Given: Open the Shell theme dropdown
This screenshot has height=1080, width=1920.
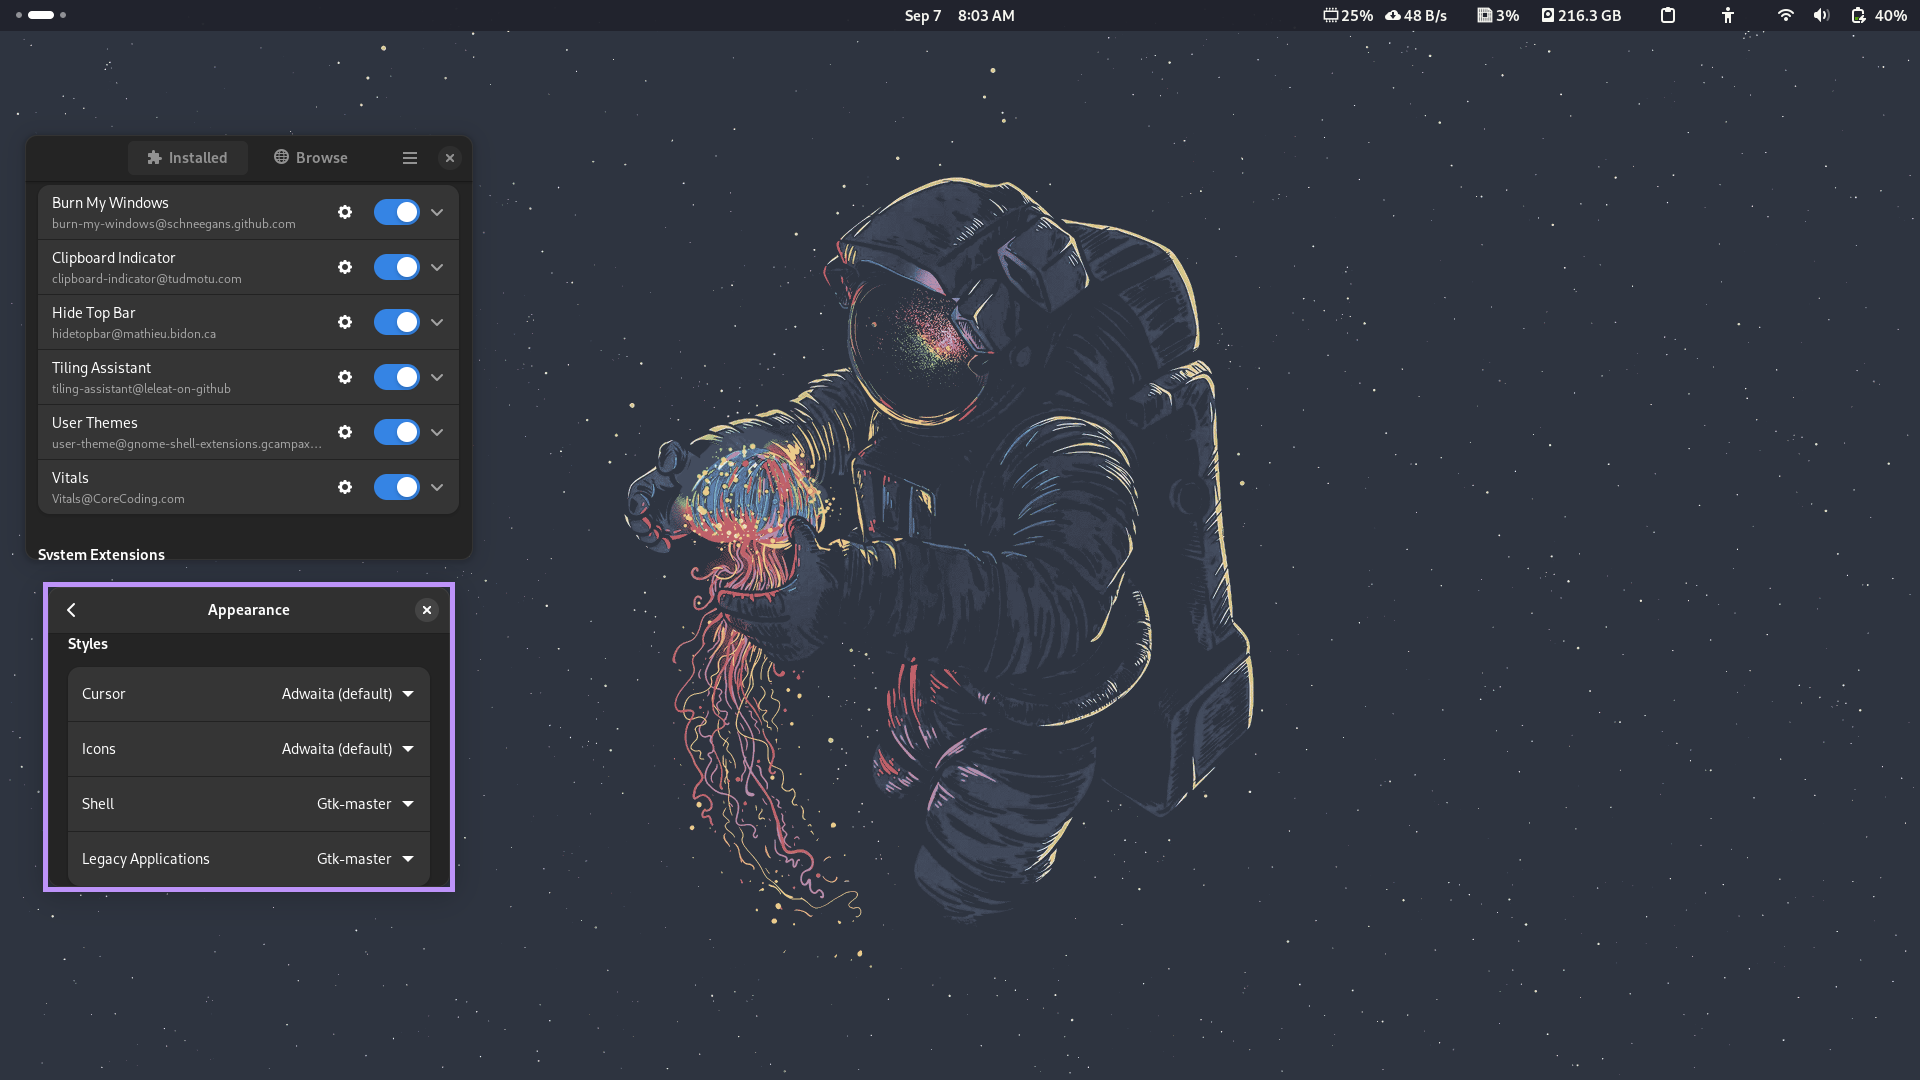Looking at the screenshot, I should pos(364,803).
